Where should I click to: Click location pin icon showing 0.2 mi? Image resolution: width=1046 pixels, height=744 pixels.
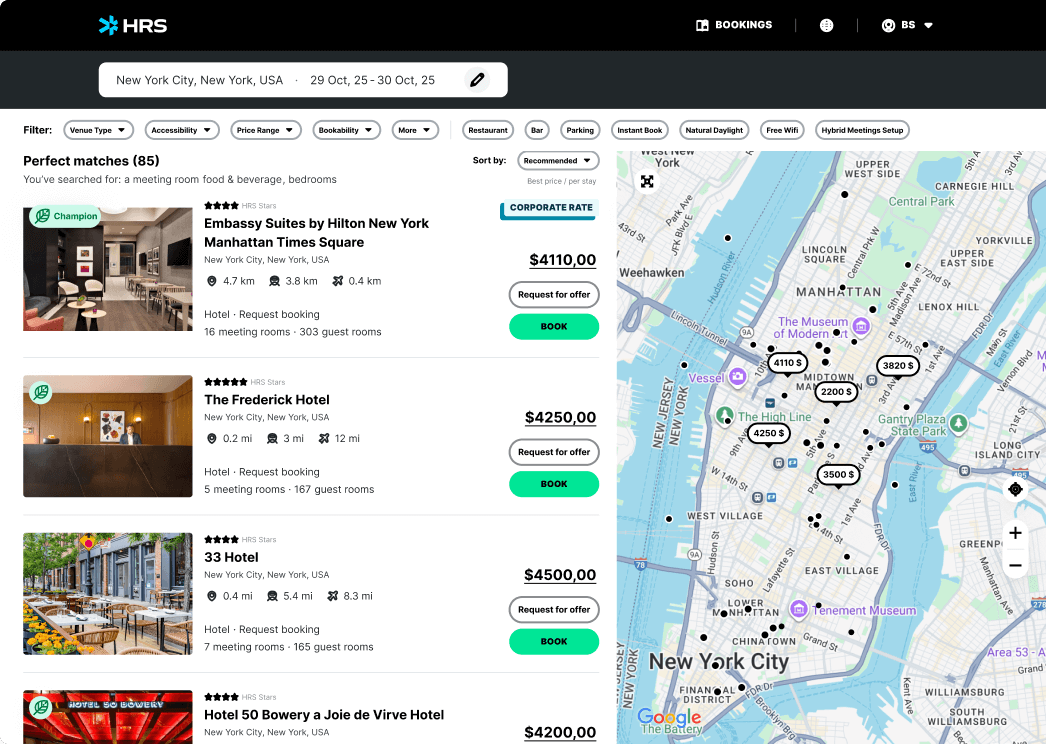point(211,438)
